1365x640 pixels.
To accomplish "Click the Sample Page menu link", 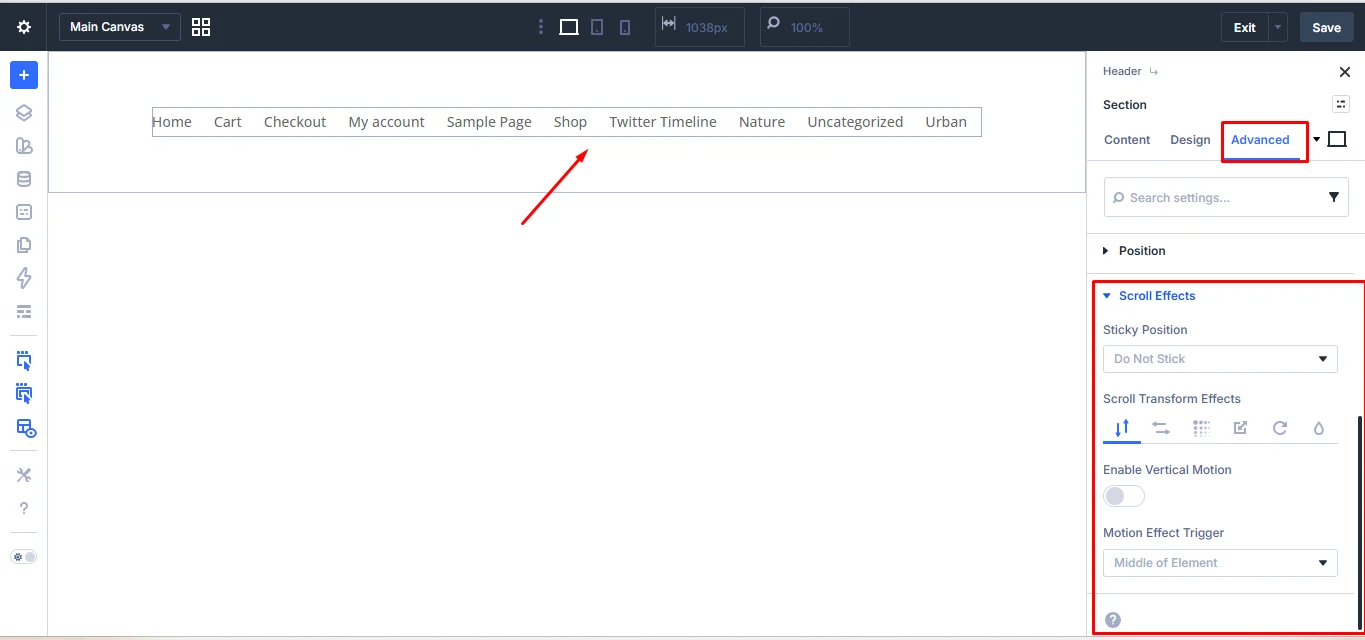I will coord(489,122).
